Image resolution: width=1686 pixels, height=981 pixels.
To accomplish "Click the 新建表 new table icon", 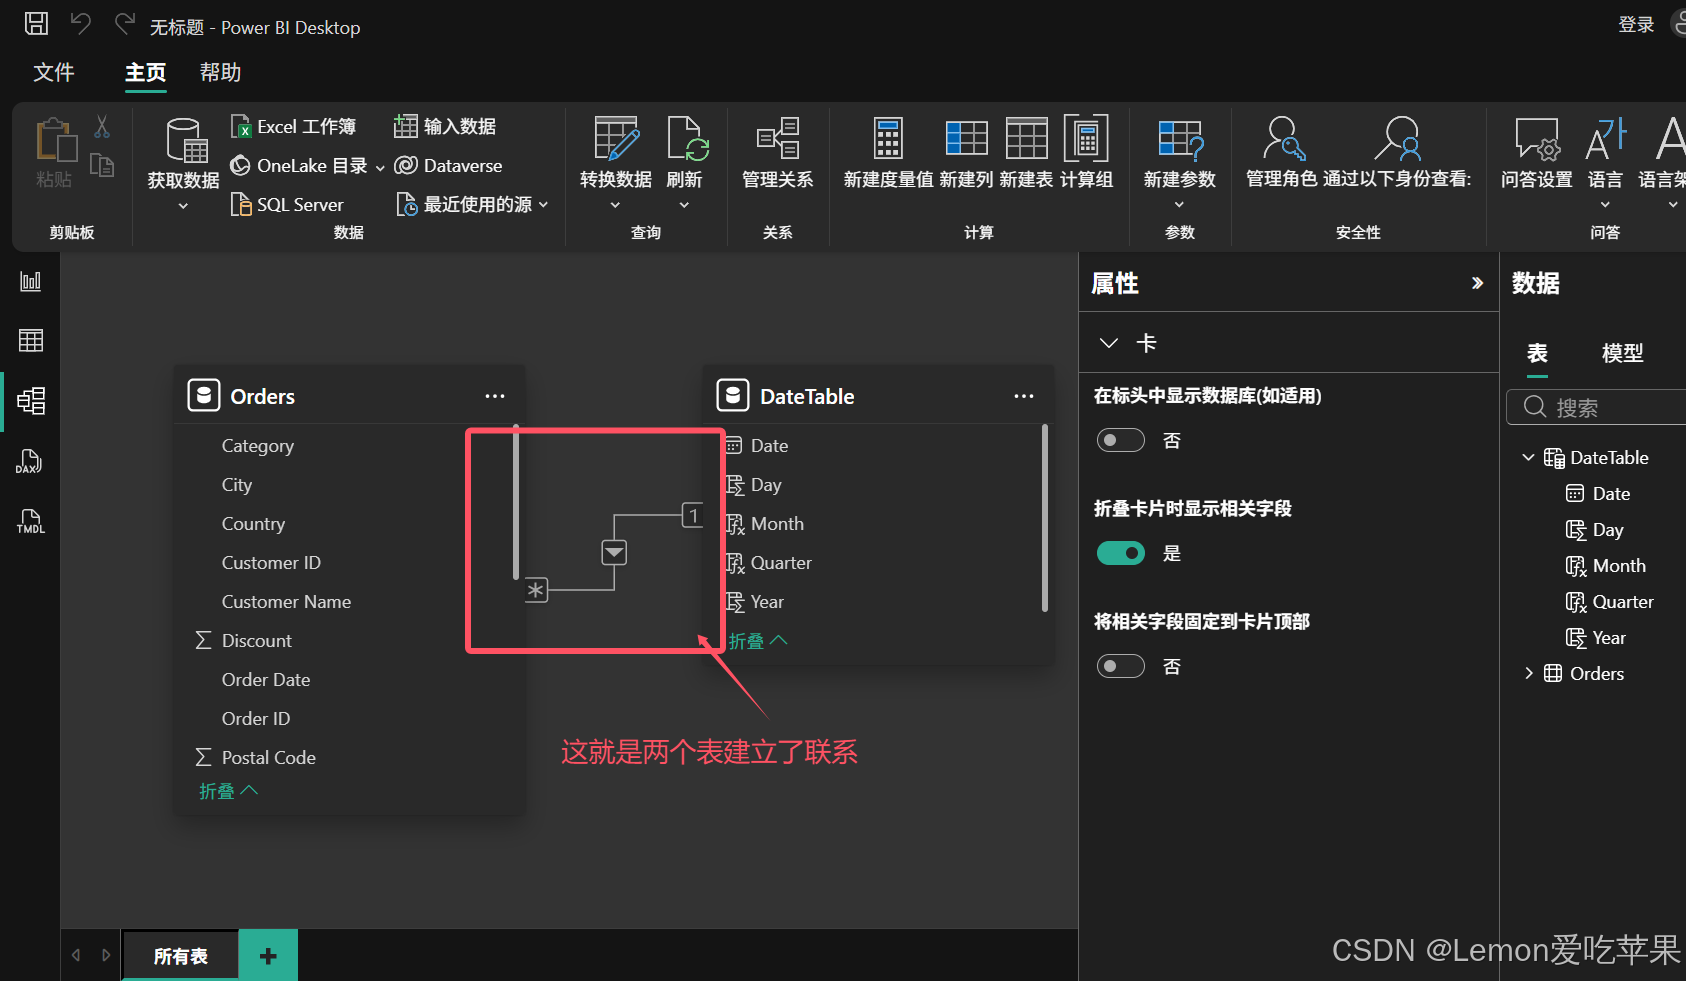I will pos(1027,138).
